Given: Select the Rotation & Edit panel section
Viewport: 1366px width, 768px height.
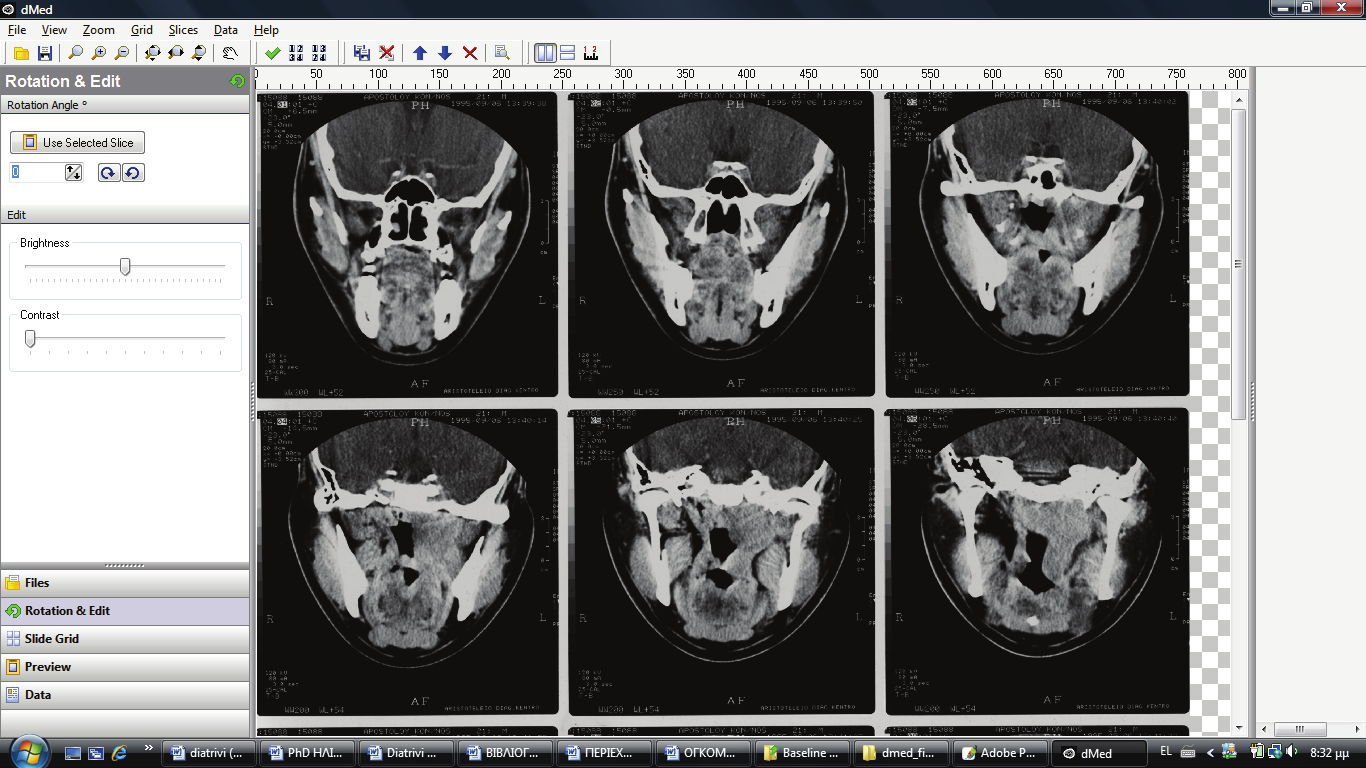Looking at the screenshot, I should coord(125,611).
